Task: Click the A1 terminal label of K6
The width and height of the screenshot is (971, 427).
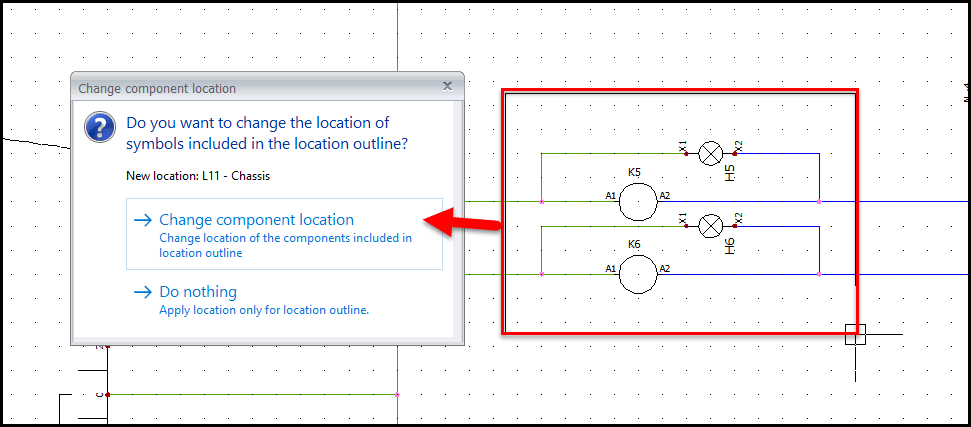Action: [x=611, y=269]
